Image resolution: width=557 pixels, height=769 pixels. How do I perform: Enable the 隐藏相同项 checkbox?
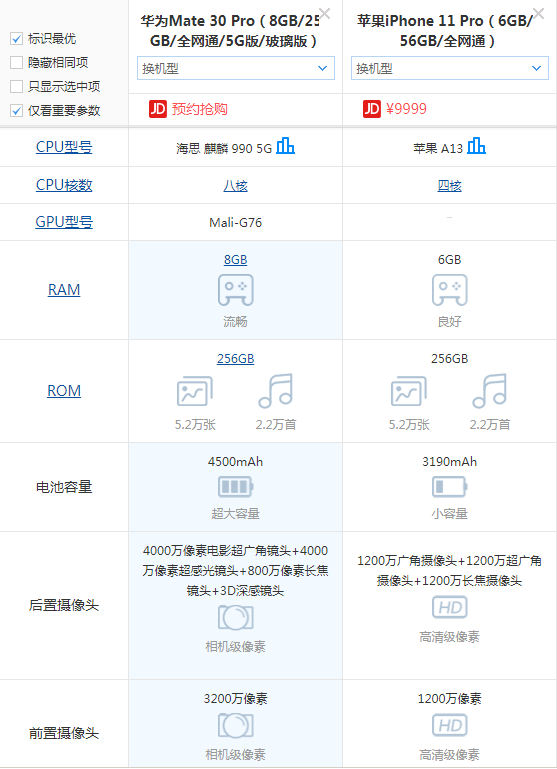pyautogui.click(x=17, y=62)
